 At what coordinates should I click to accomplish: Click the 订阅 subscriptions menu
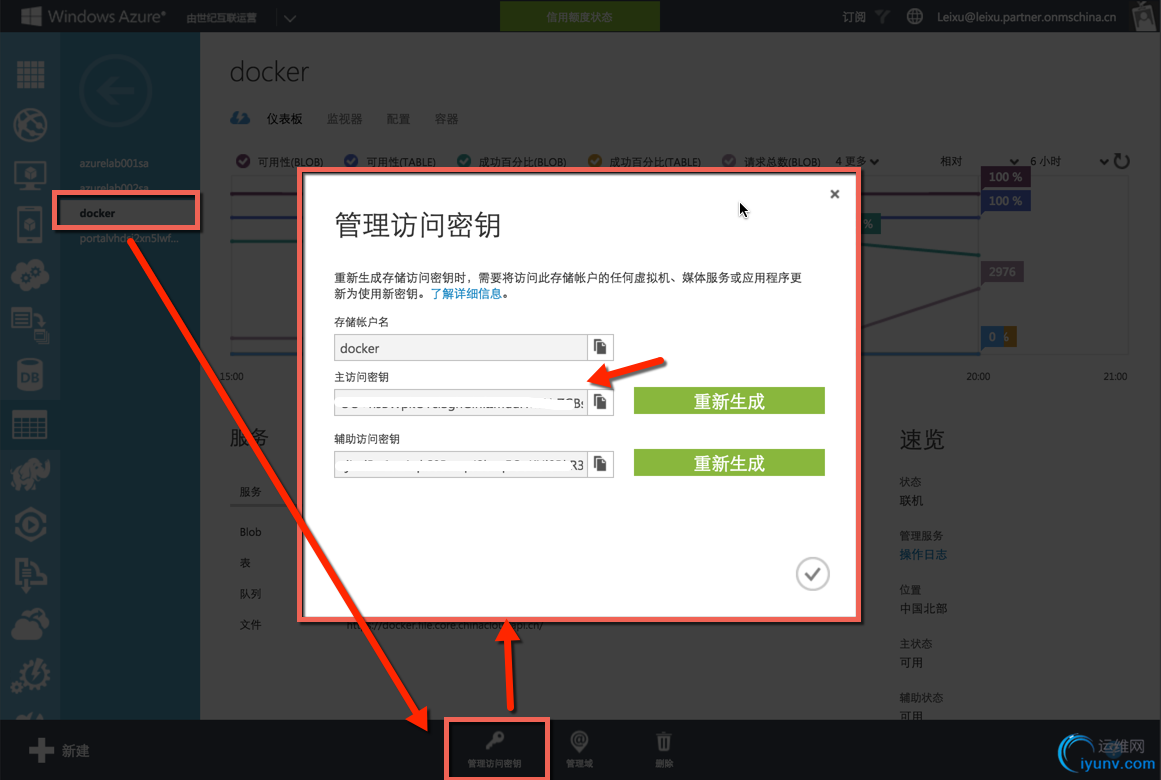pos(854,17)
